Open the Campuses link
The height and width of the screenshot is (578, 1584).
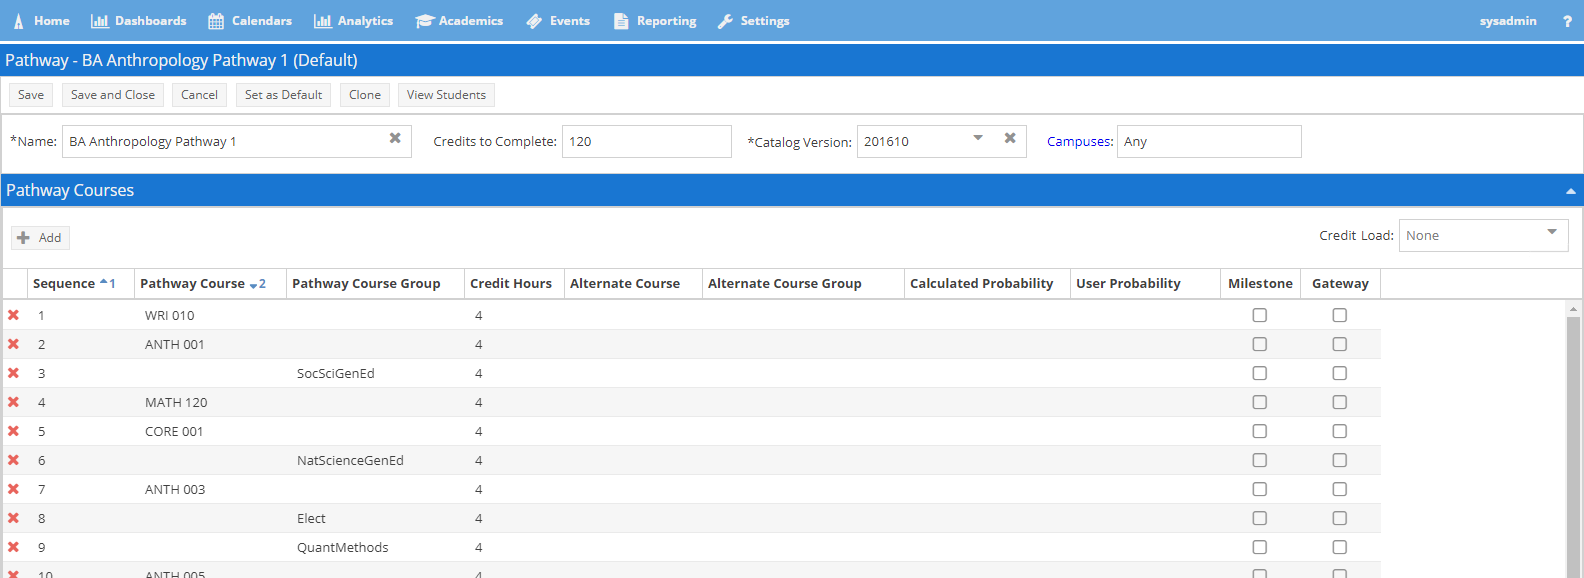(x=1080, y=142)
